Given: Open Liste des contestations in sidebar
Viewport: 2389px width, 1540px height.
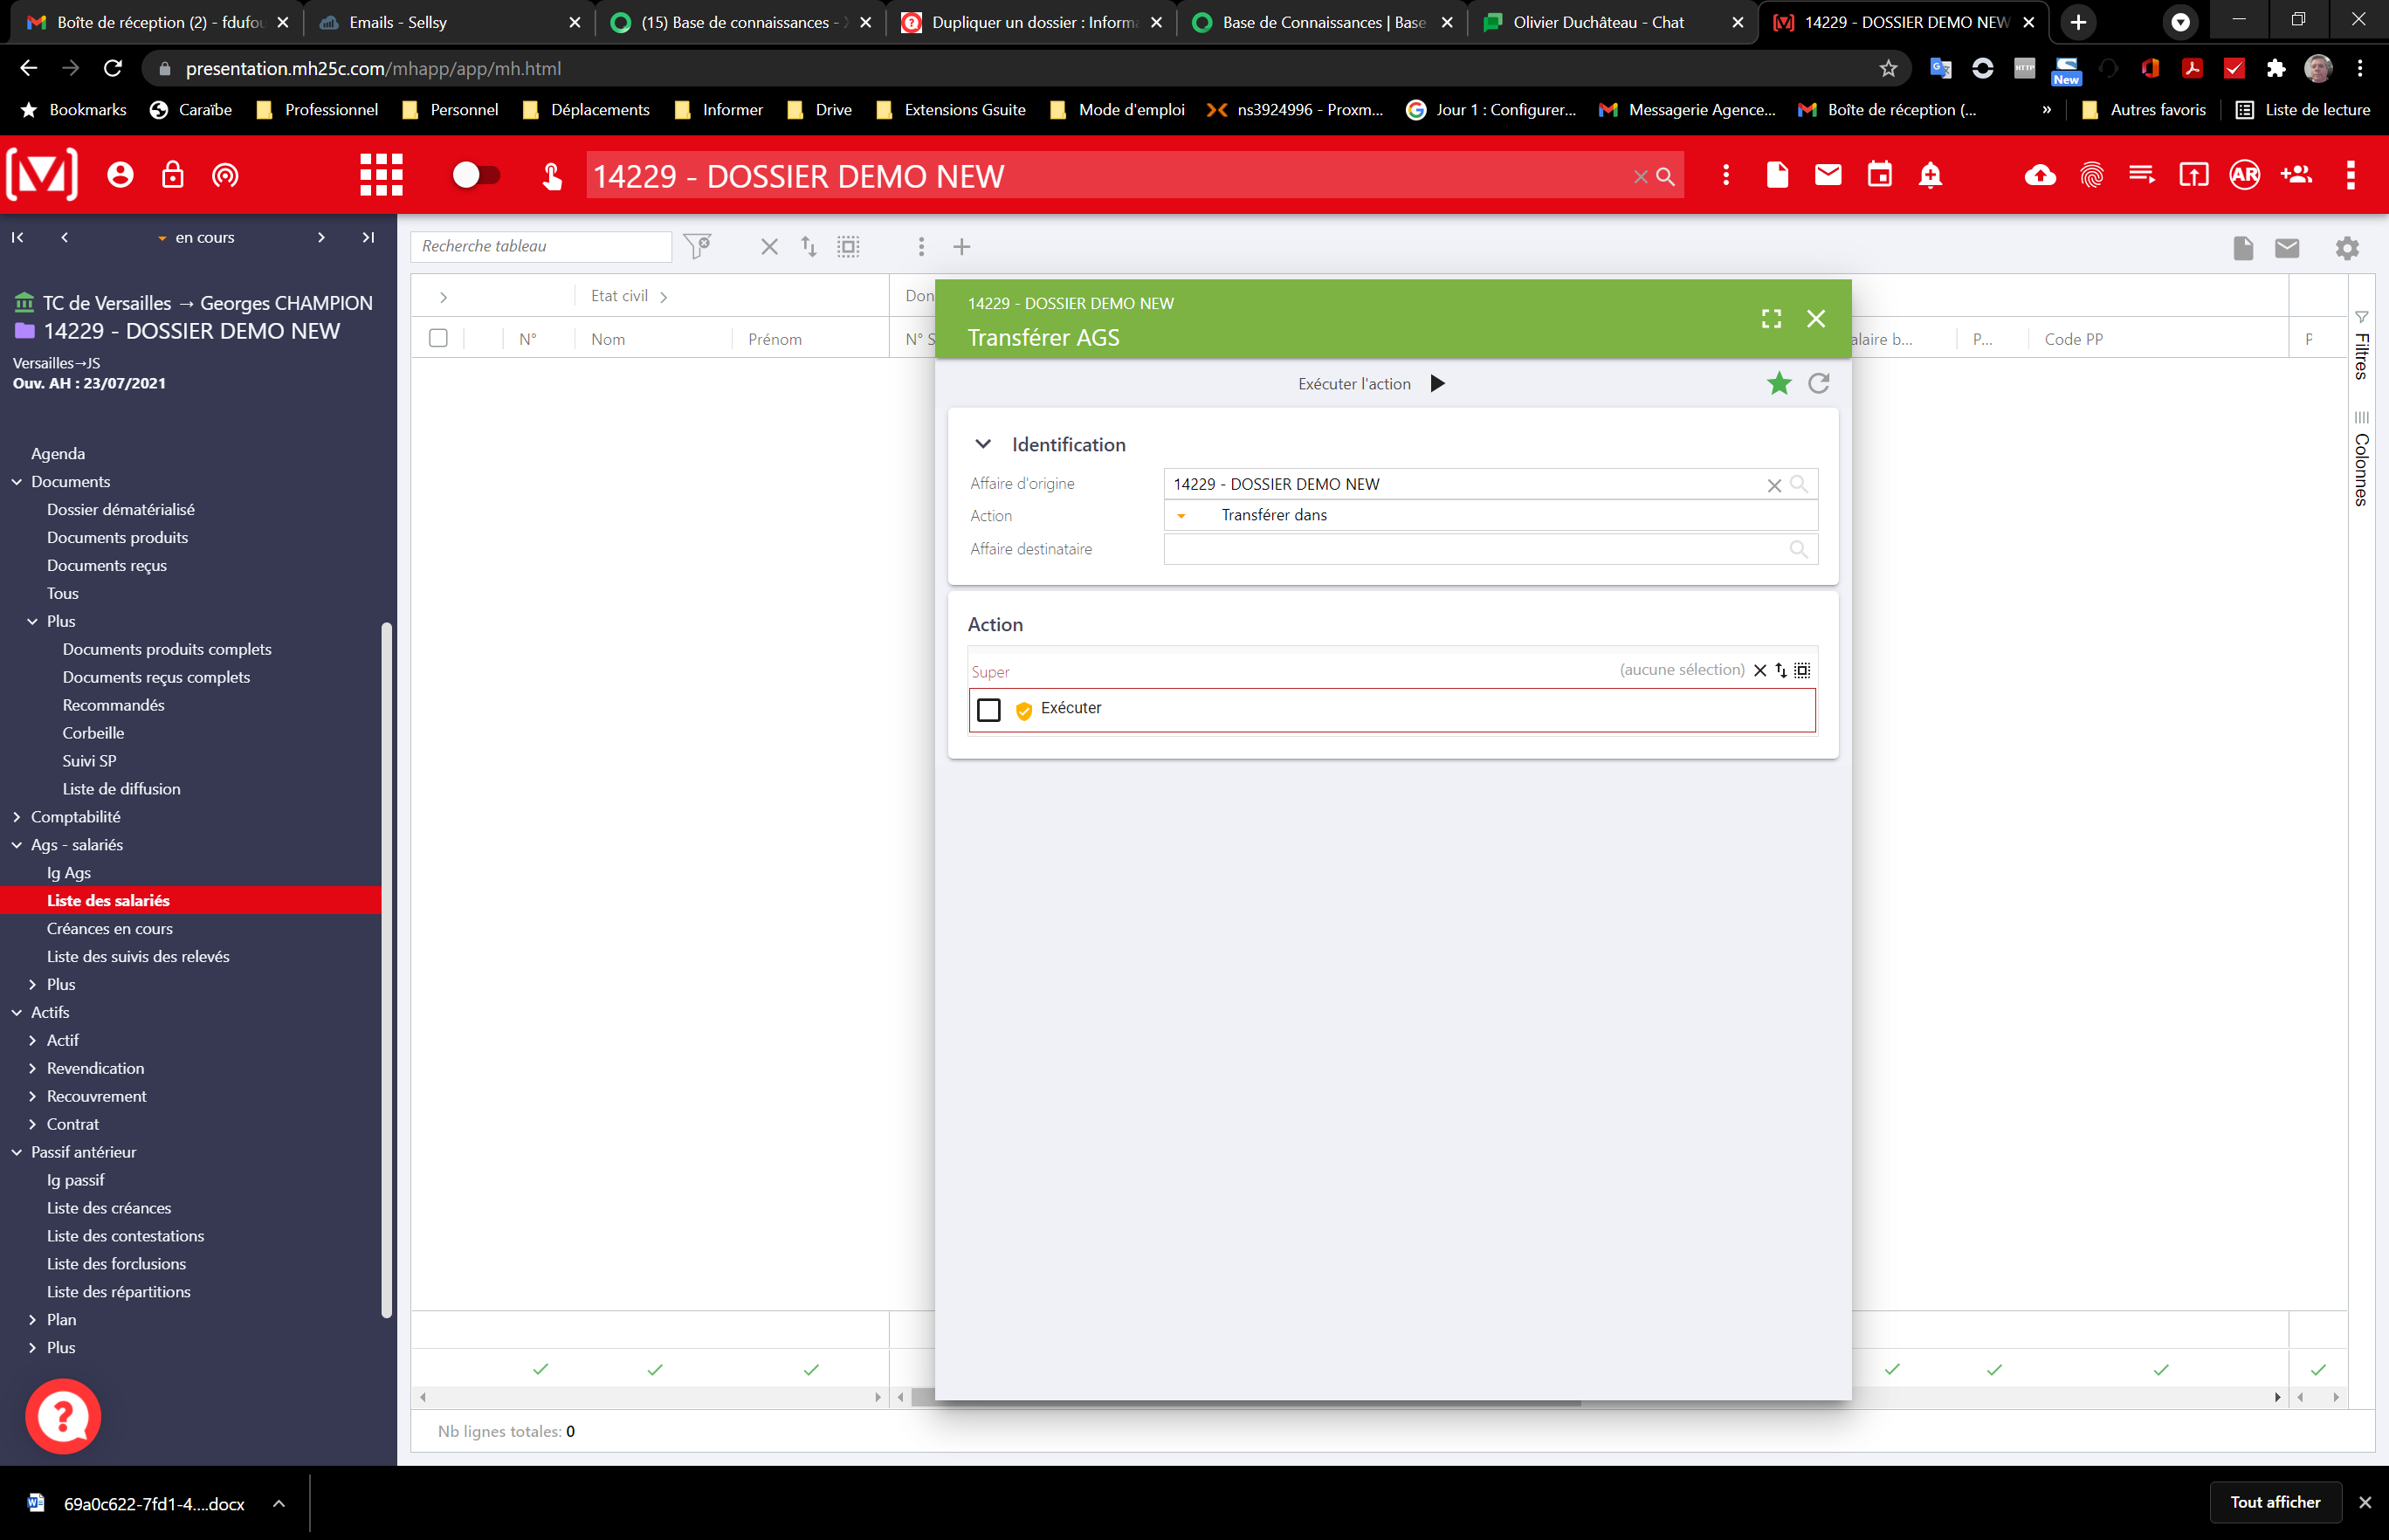Looking at the screenshot, I should [x=126, y=1236].
